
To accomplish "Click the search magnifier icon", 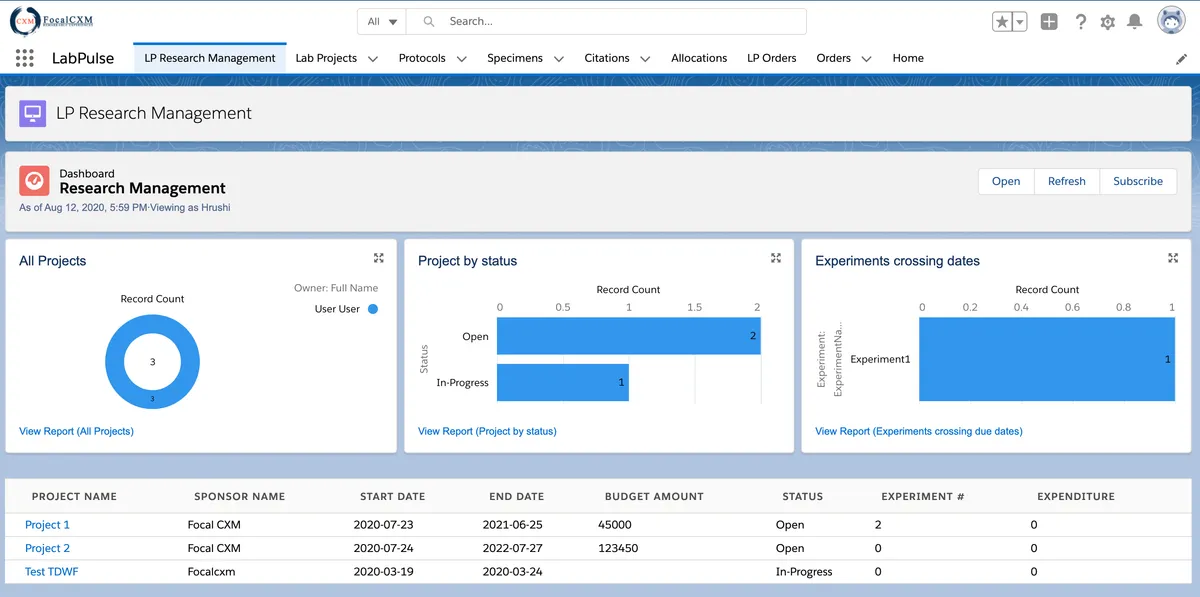I will (x=428, y=21).
